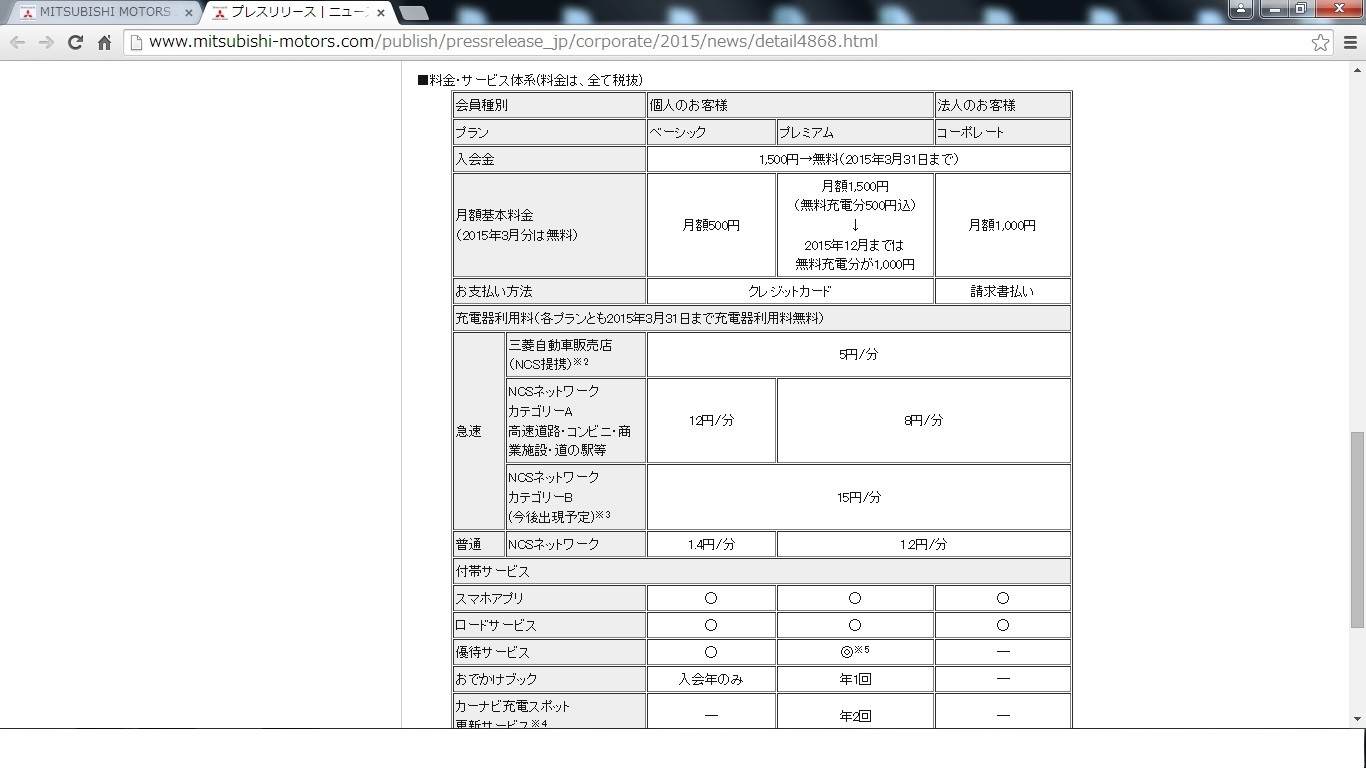The width and height of the screenshot is (1366, 768).
Task: Click the ベーシック plan cell
Action: (711, 132)
